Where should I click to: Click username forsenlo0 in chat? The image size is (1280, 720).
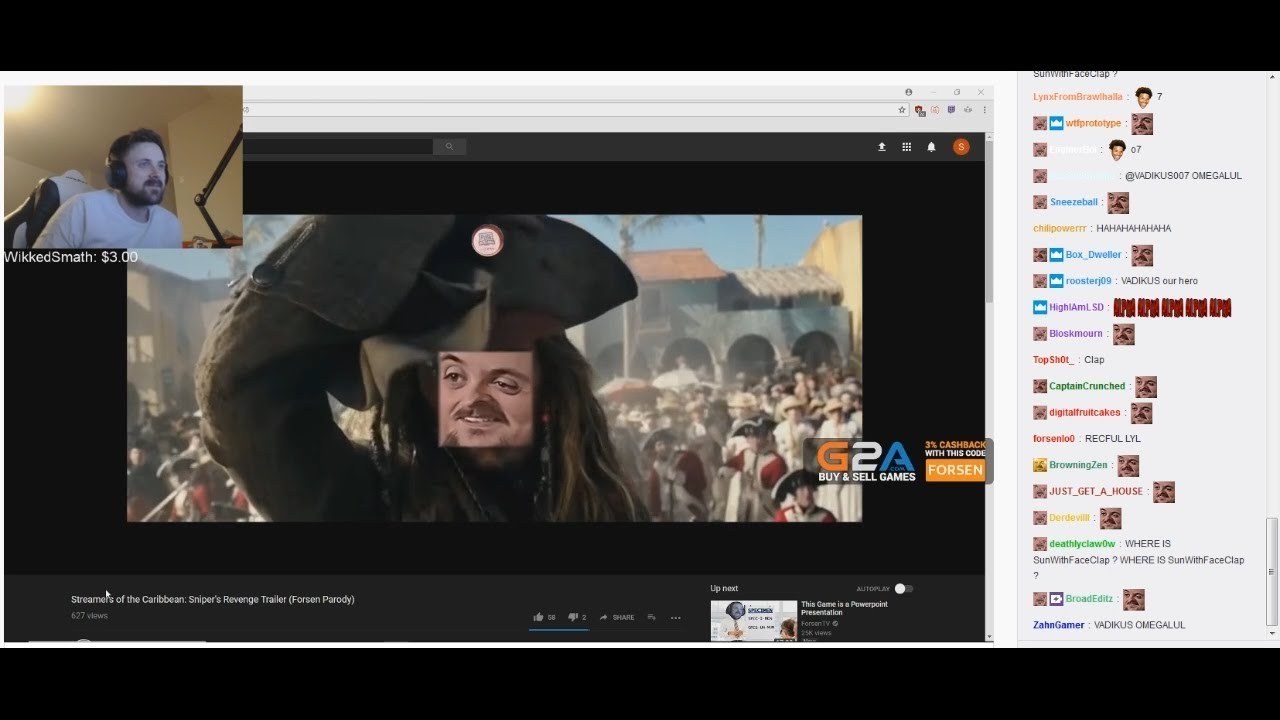point(1053,438)
